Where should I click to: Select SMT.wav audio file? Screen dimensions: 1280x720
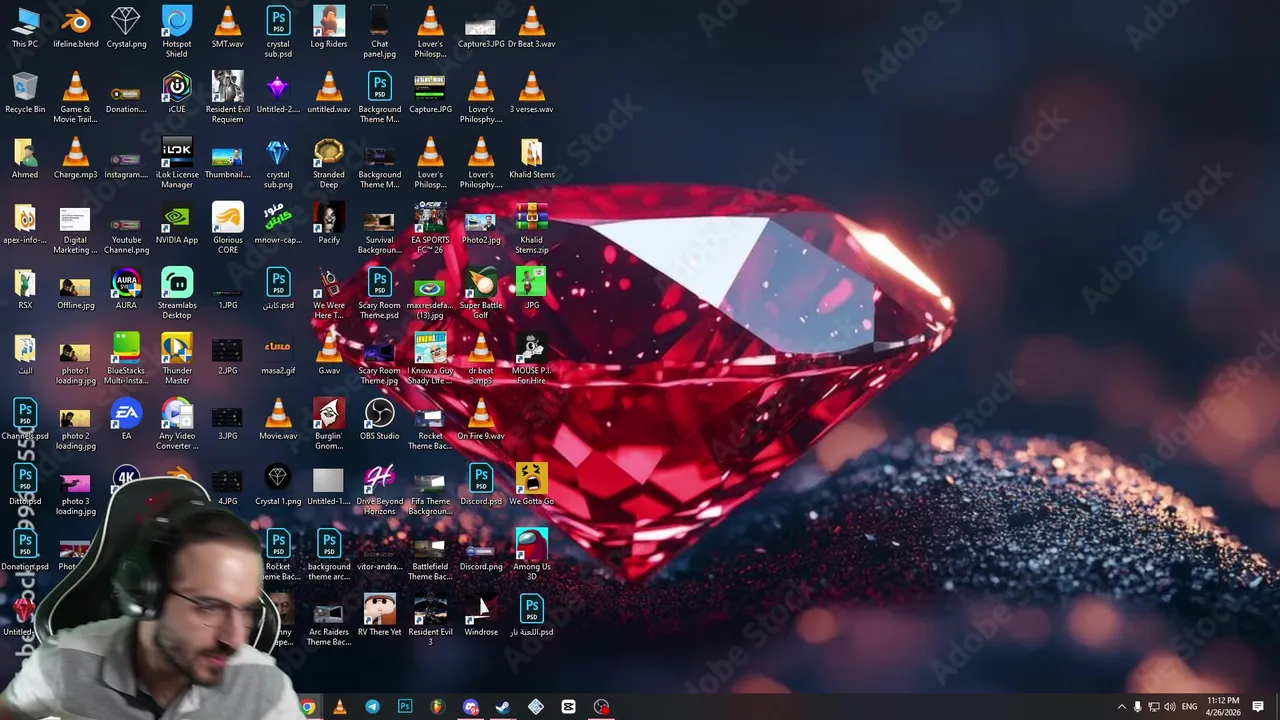coord(228,28)
